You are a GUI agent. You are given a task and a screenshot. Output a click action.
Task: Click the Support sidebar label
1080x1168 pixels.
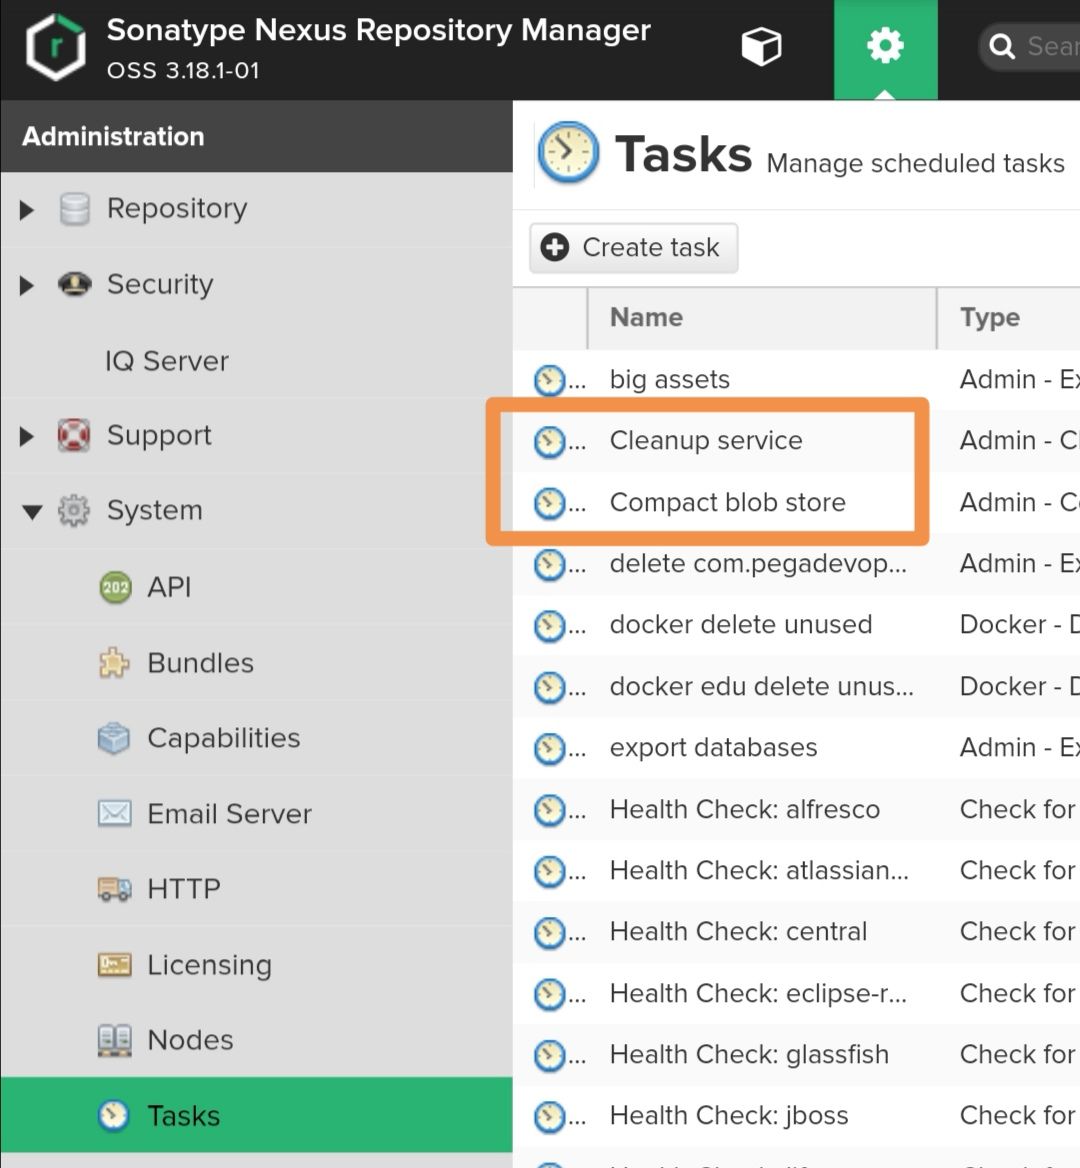(x=159, y=436)
